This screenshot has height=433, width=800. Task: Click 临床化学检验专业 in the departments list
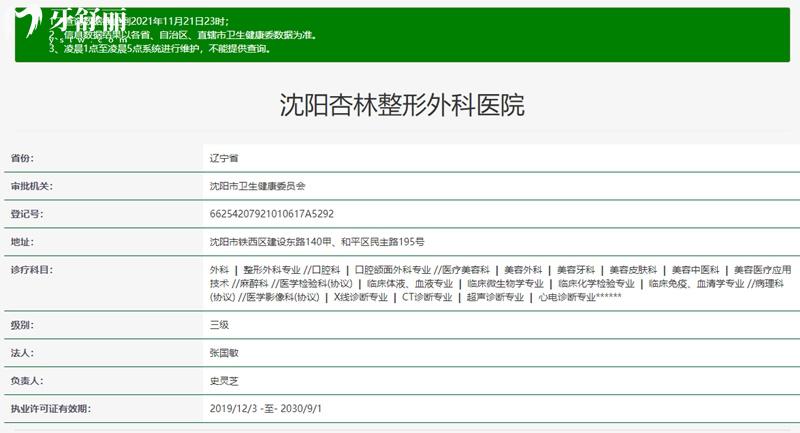[x=596, y=284]
